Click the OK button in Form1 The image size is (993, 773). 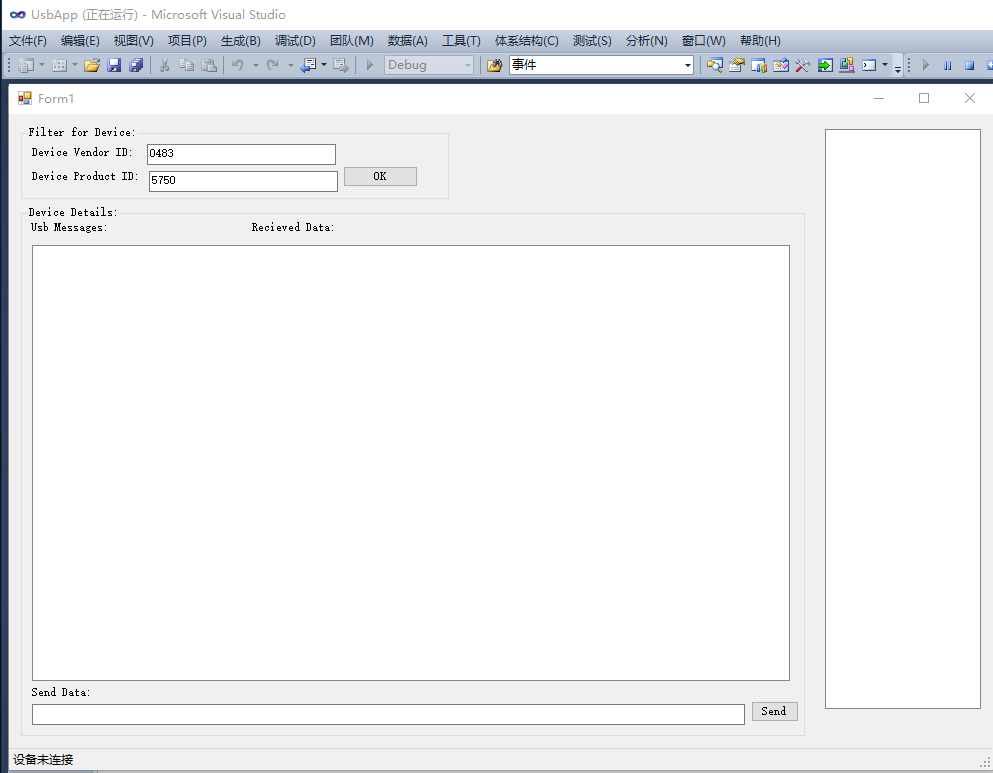380,177
